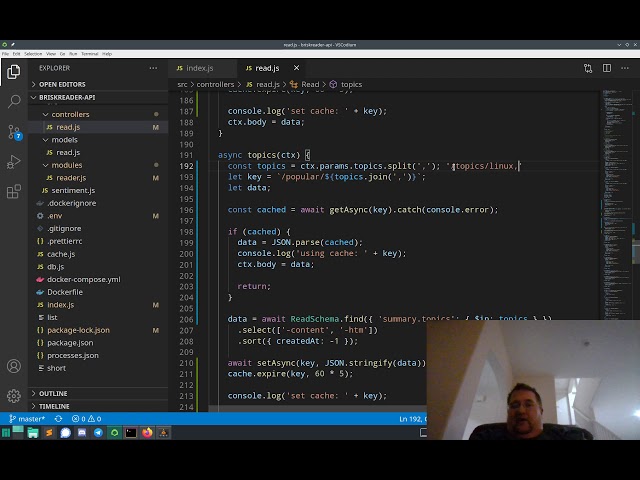Collapse the controllers folder
Image resolution: width=640 pixels, height=480 pixels.
(x=70, y=114)
